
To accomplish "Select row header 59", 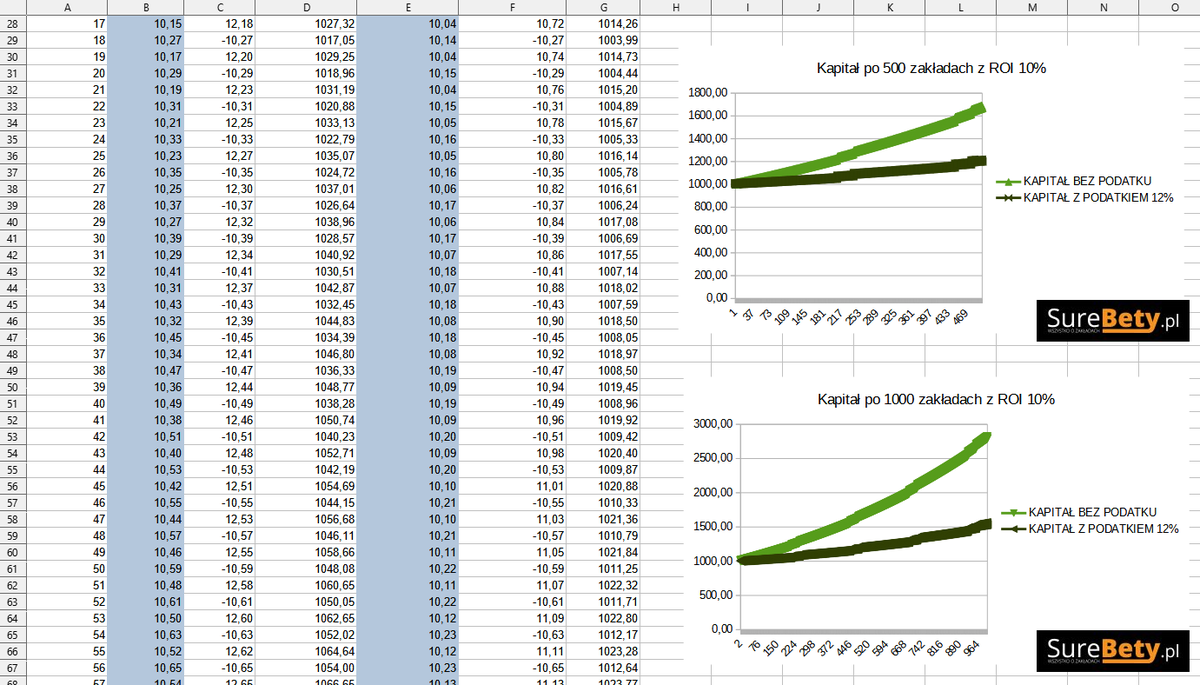I will (x=12, y=536).
